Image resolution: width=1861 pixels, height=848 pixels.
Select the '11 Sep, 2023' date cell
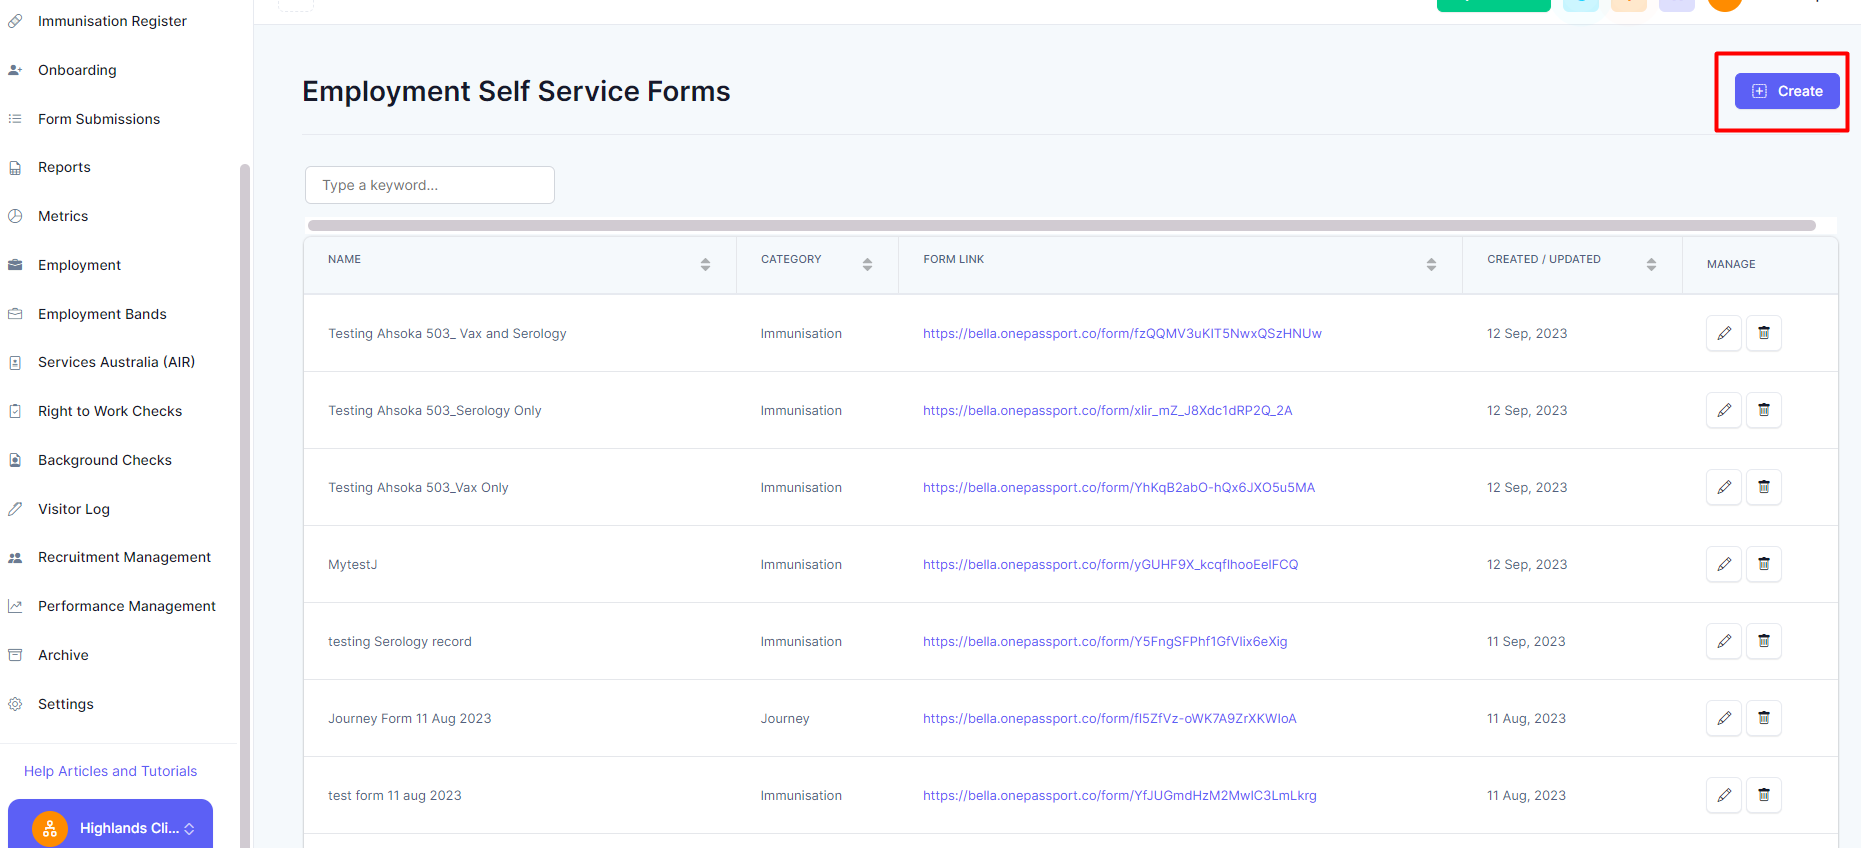[x=1526, y=642]
